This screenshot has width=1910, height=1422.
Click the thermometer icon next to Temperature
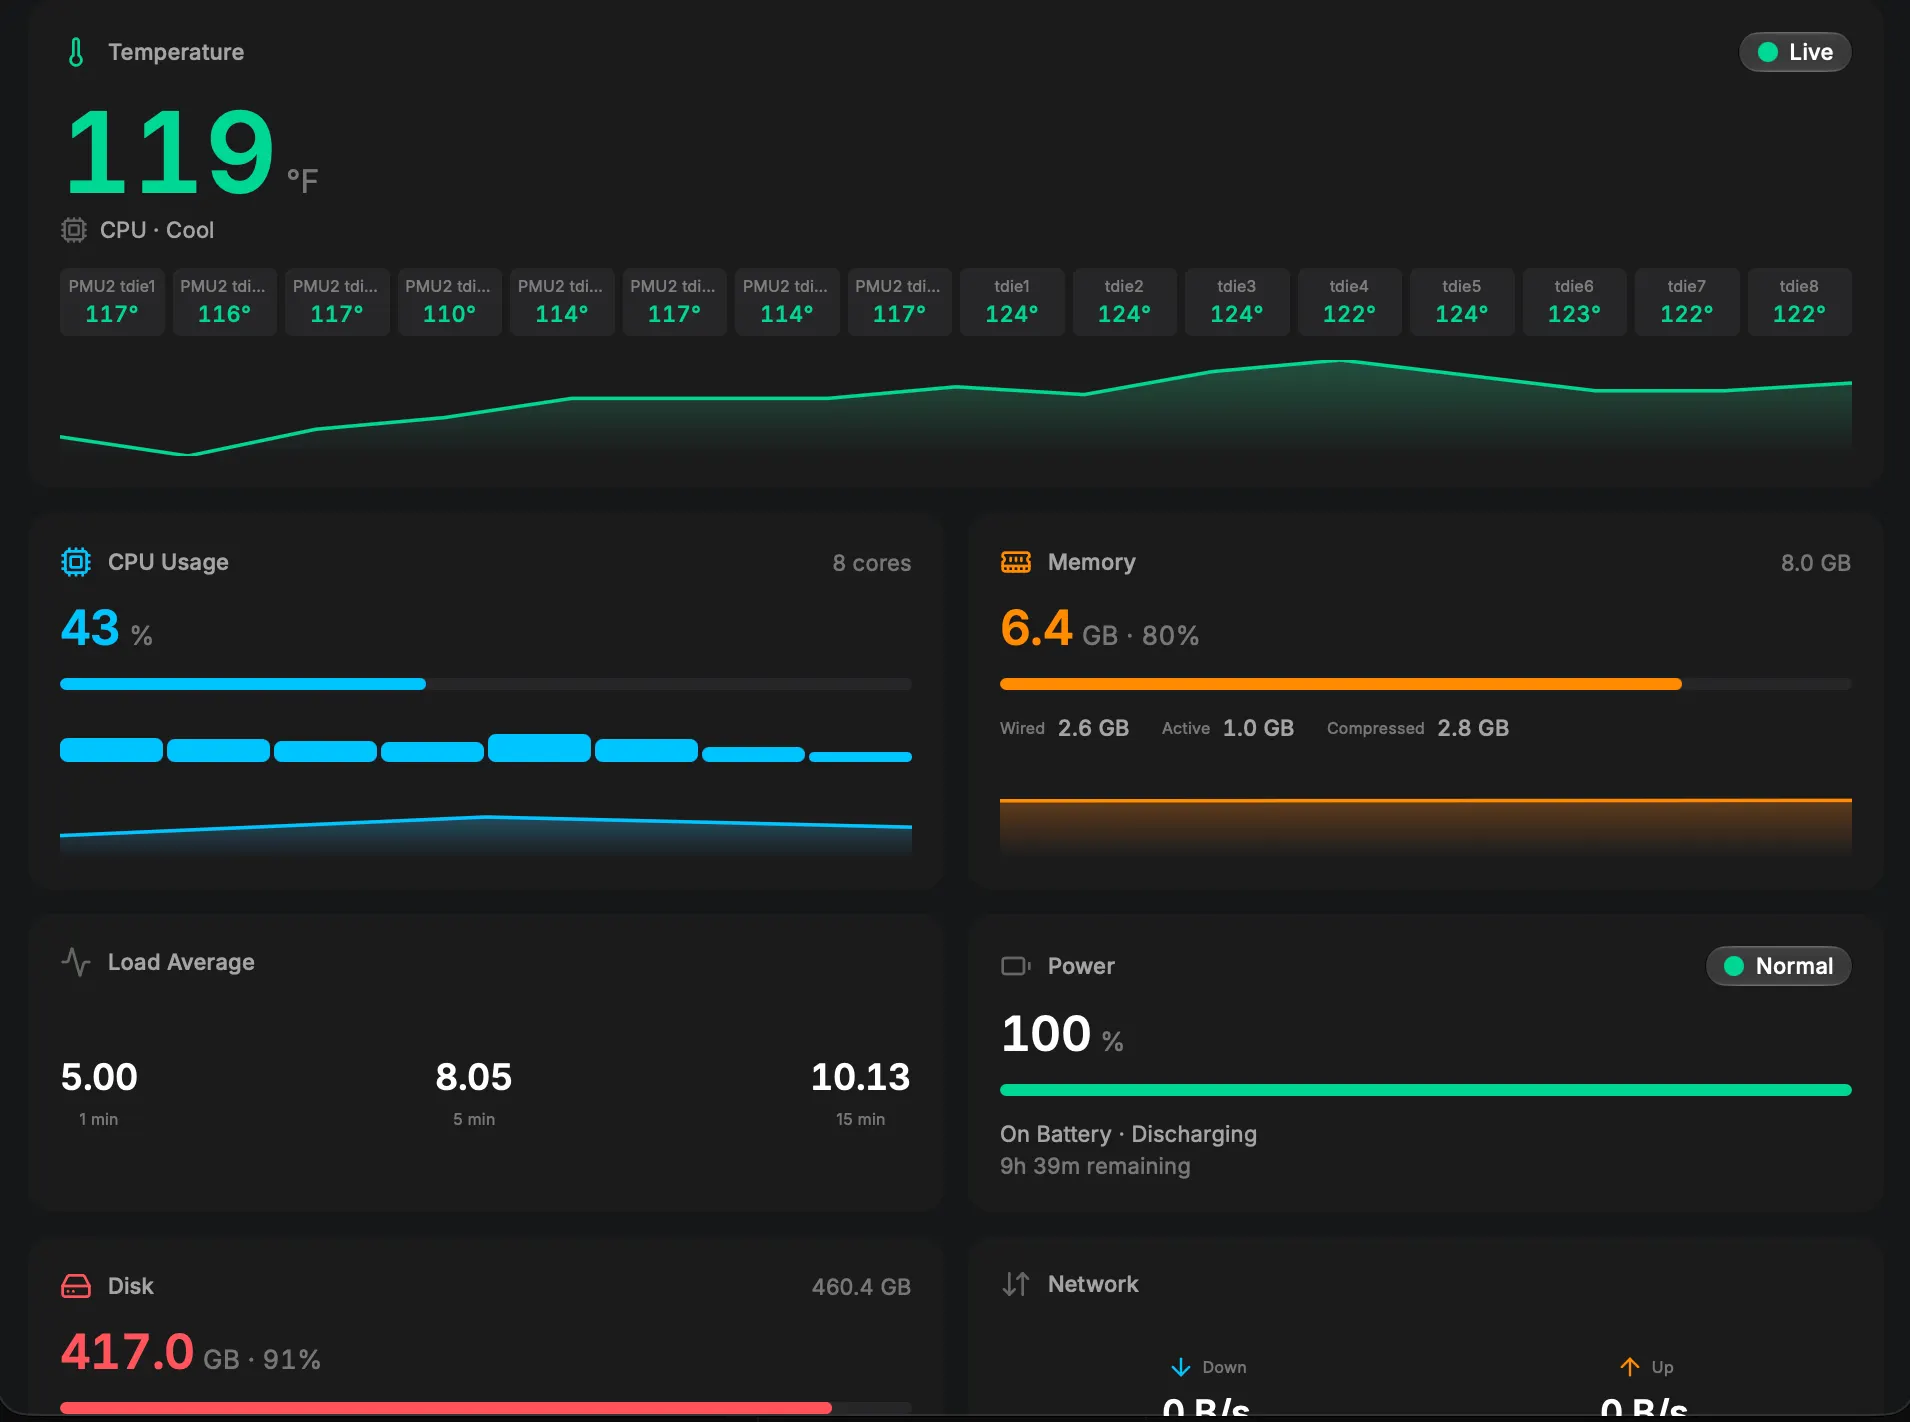76,52
